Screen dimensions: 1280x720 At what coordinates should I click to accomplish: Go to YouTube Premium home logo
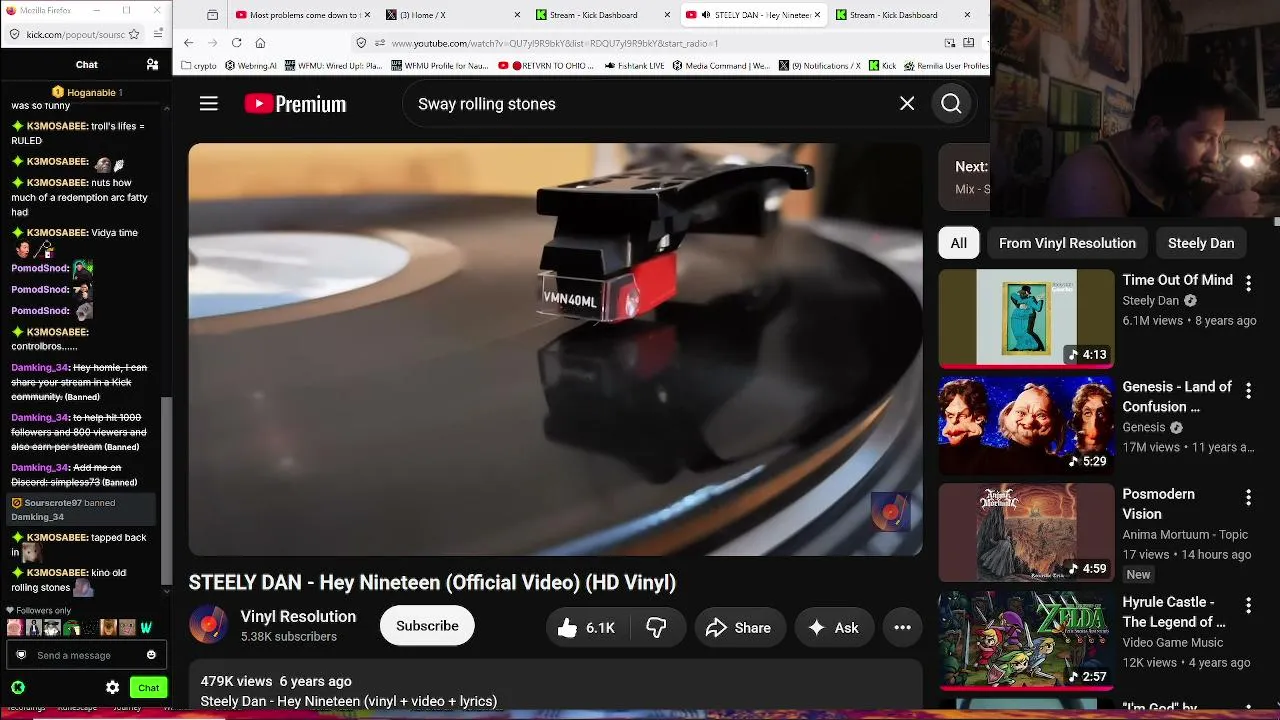[295, 104]
